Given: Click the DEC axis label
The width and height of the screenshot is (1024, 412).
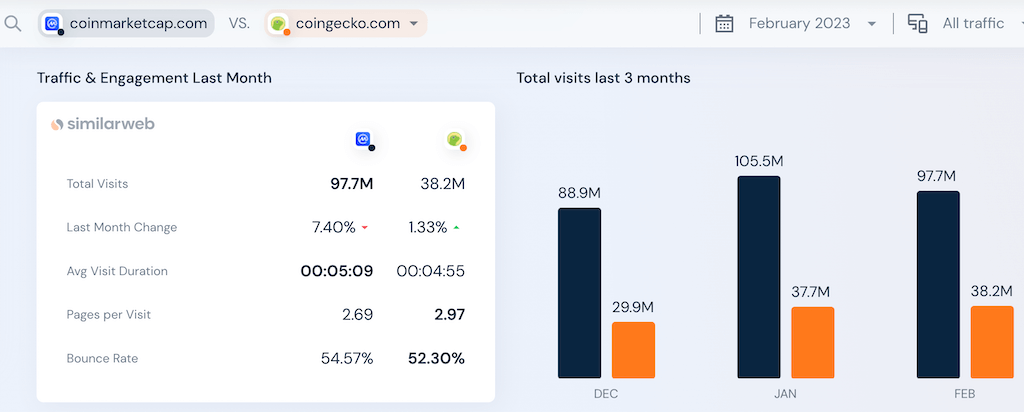Looking at the screenshot, I should [606, 394].
